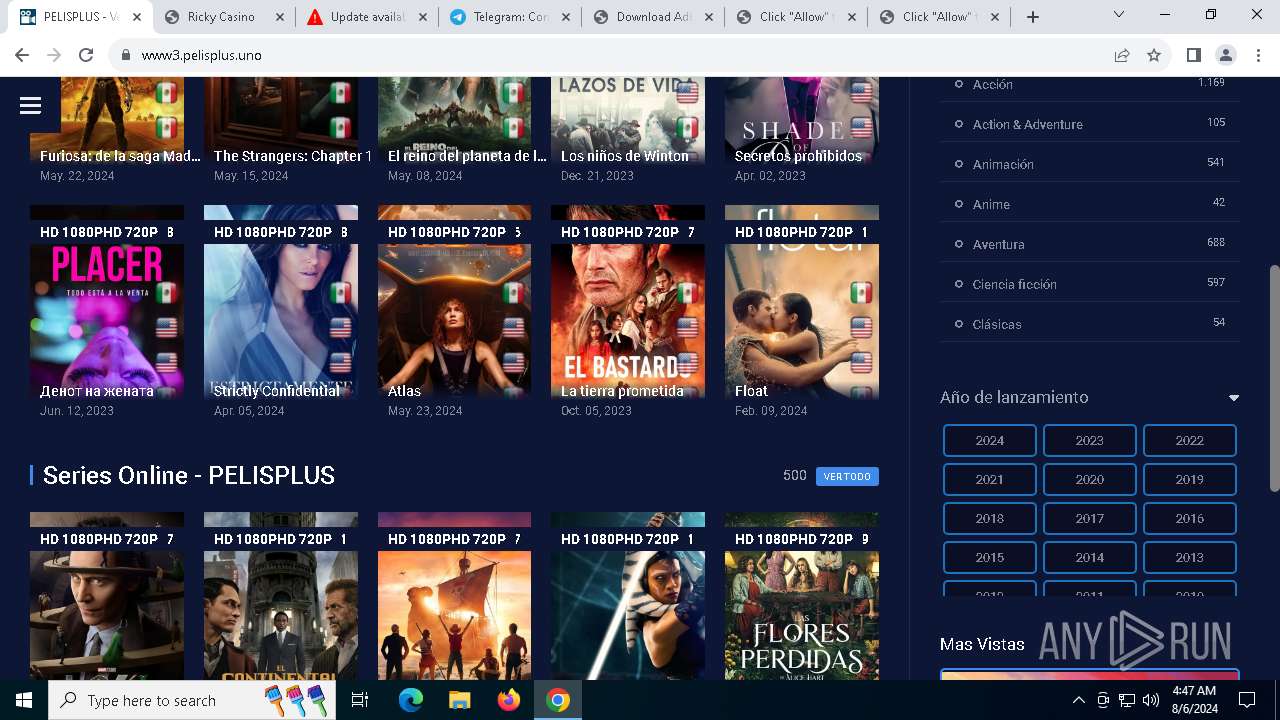The image size is (1280, 720).
Task: Open the Chrome three-dot menu
Action: pyautogui.click(x=1257, y=55)
